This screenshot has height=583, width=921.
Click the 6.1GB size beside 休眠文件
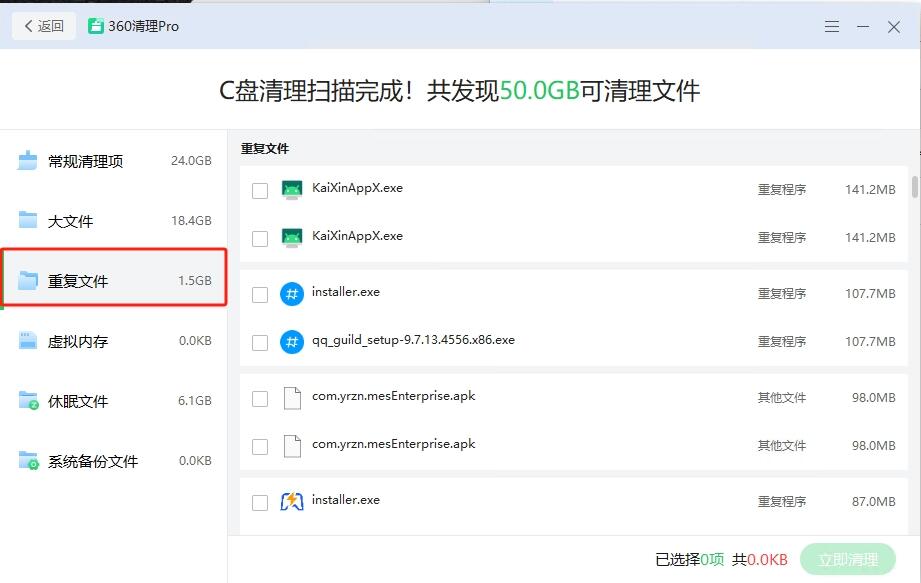[194, 400]
